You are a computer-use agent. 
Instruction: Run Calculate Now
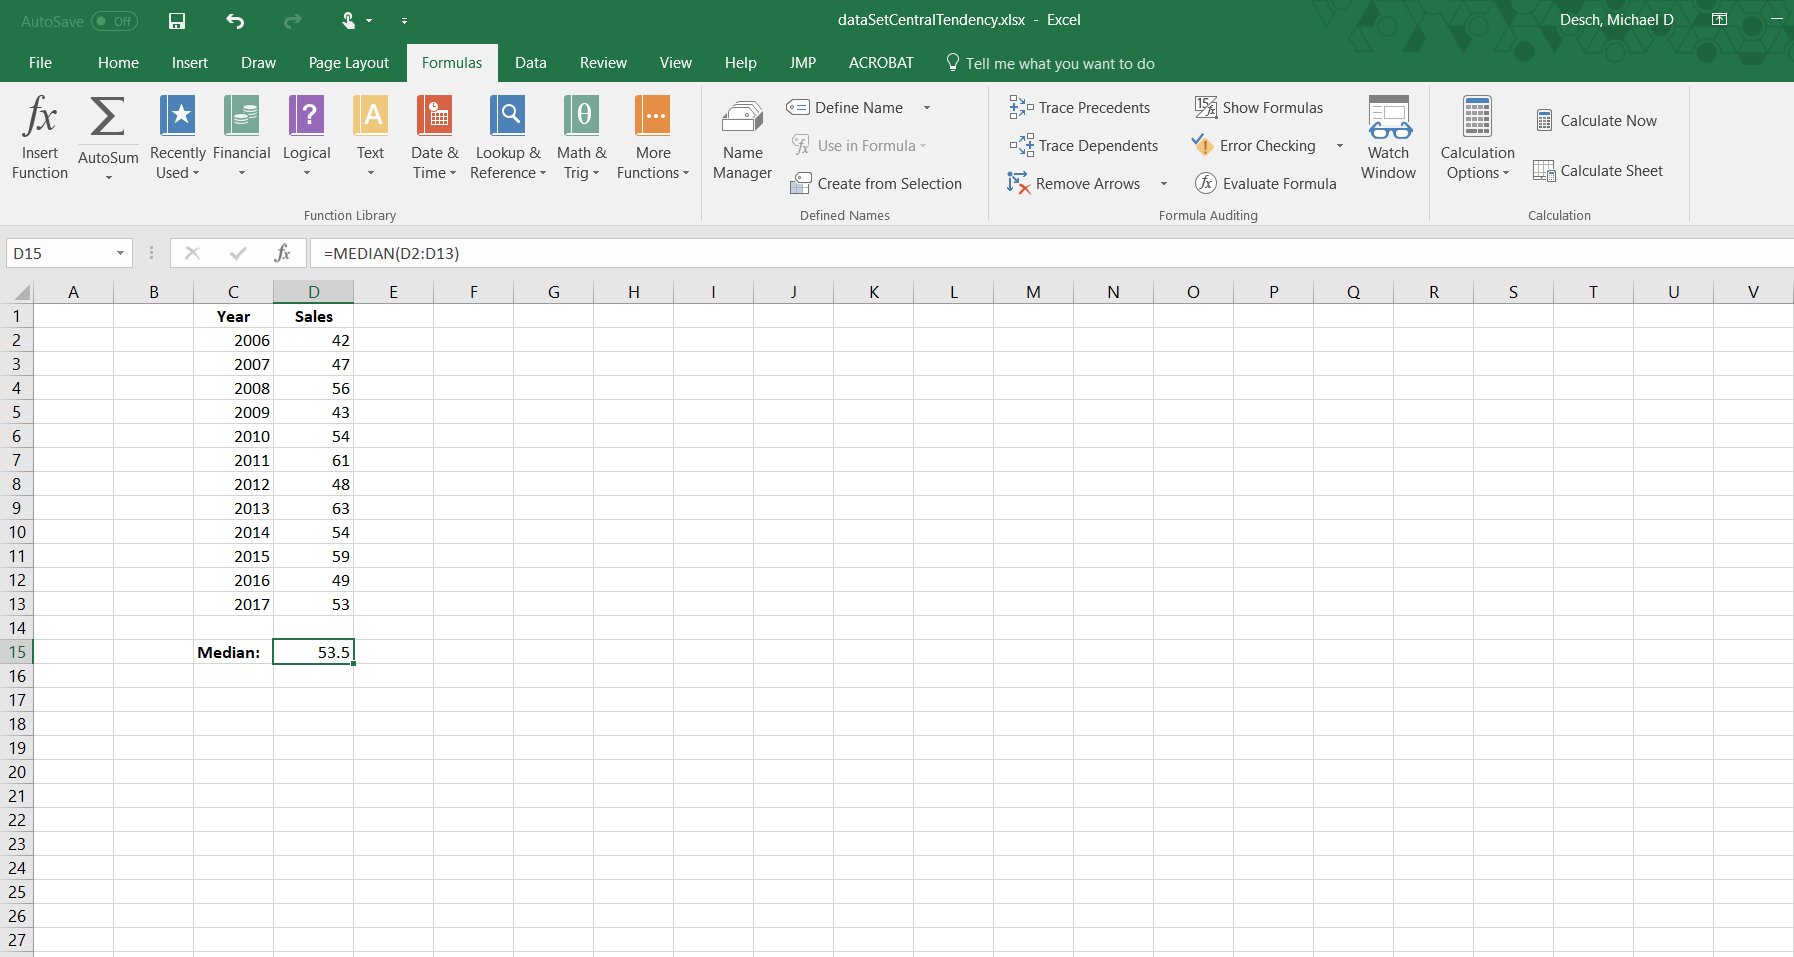click(x=1597, y=121)
